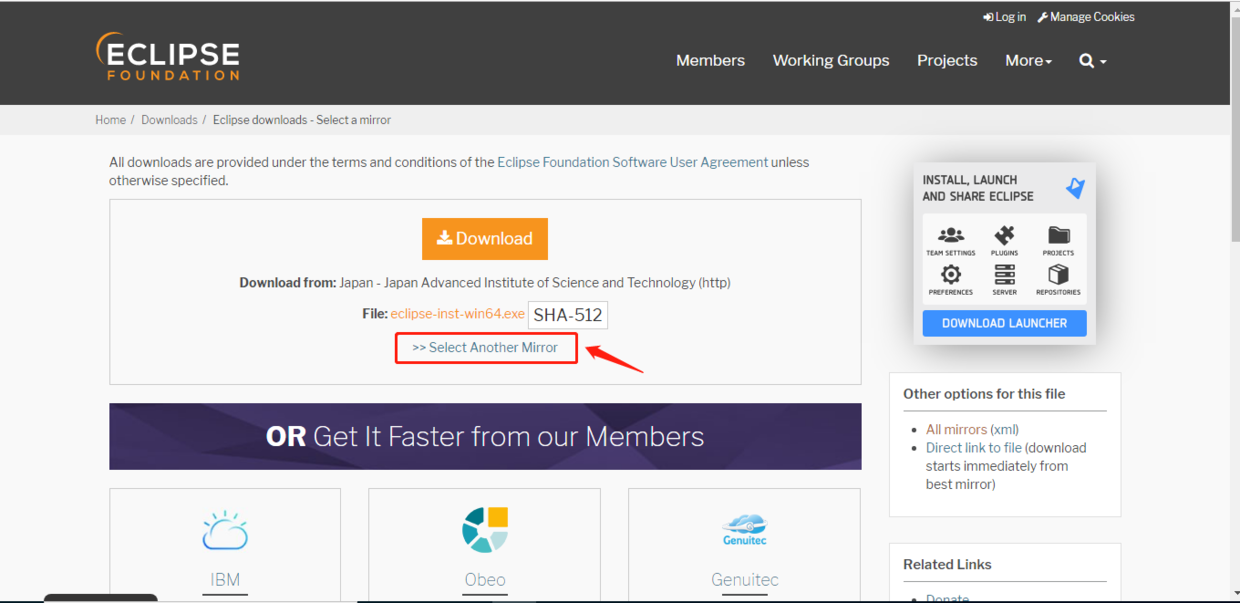Click the Related Links heading
1240x603 pixels.
pyautogui.click(x=947, y=565)
